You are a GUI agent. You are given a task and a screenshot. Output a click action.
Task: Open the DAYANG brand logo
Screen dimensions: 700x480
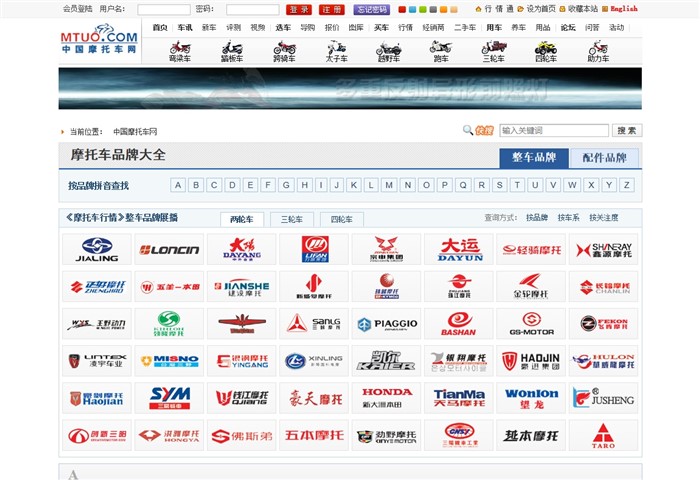[242, 249]
